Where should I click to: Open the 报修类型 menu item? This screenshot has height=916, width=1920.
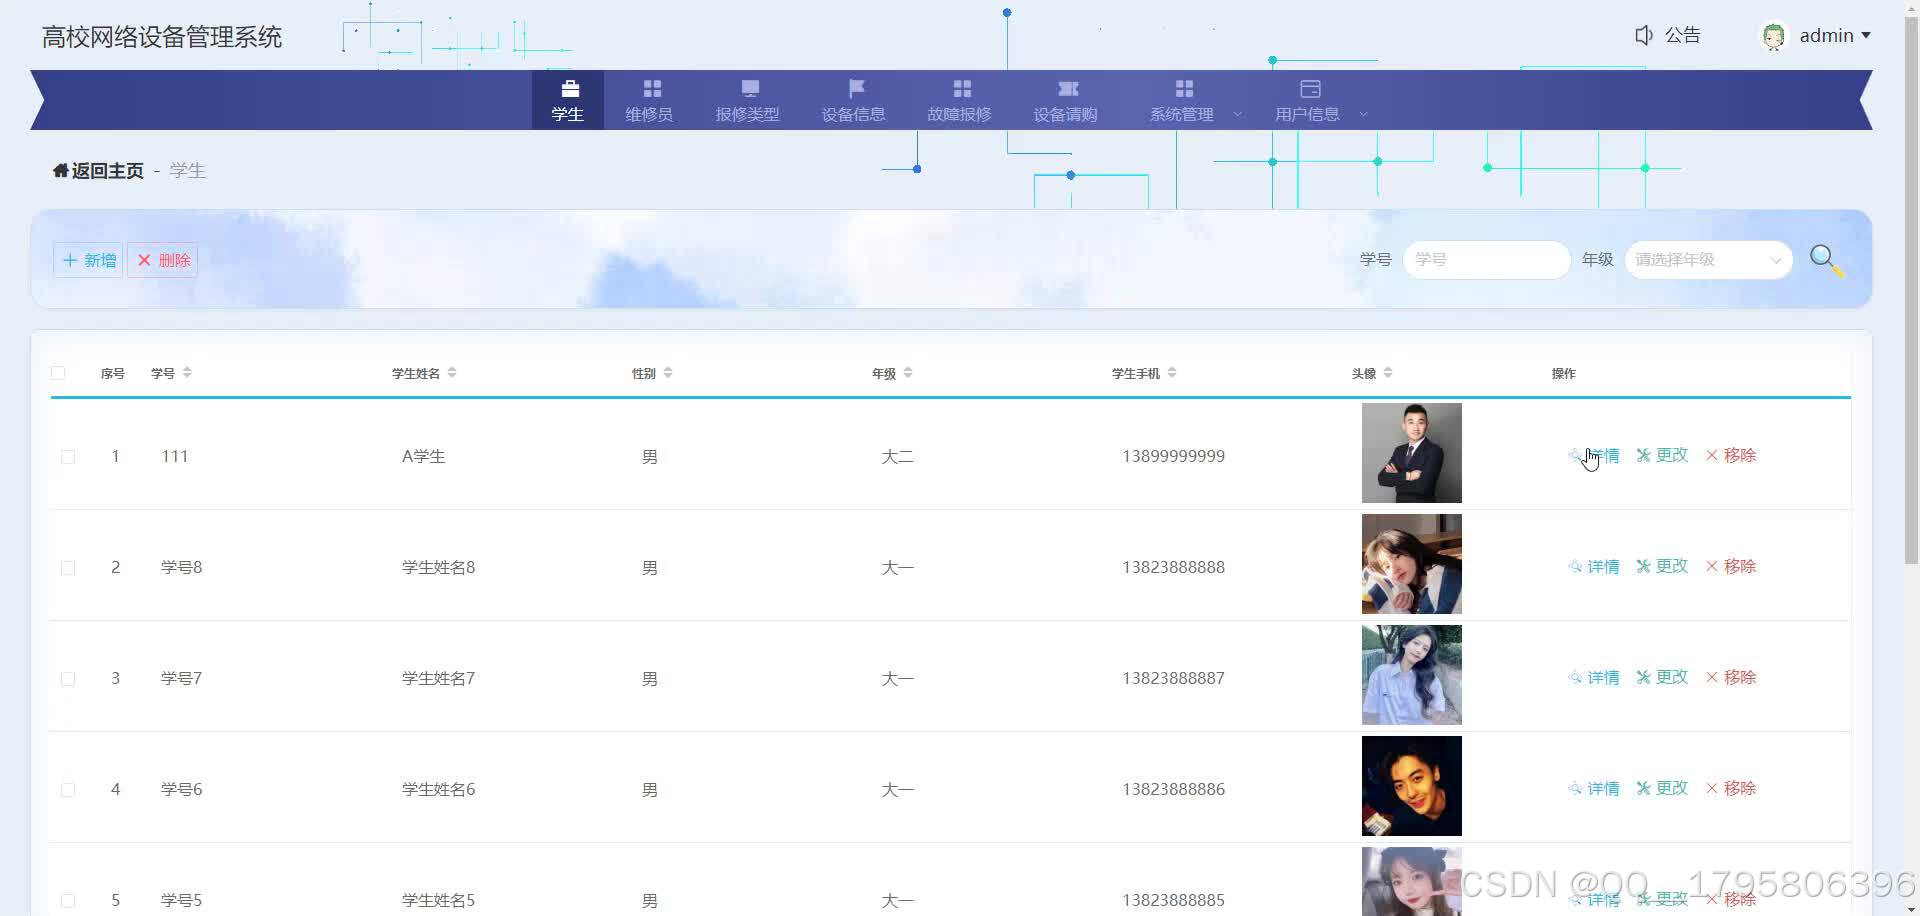click(x=748, y=100)
